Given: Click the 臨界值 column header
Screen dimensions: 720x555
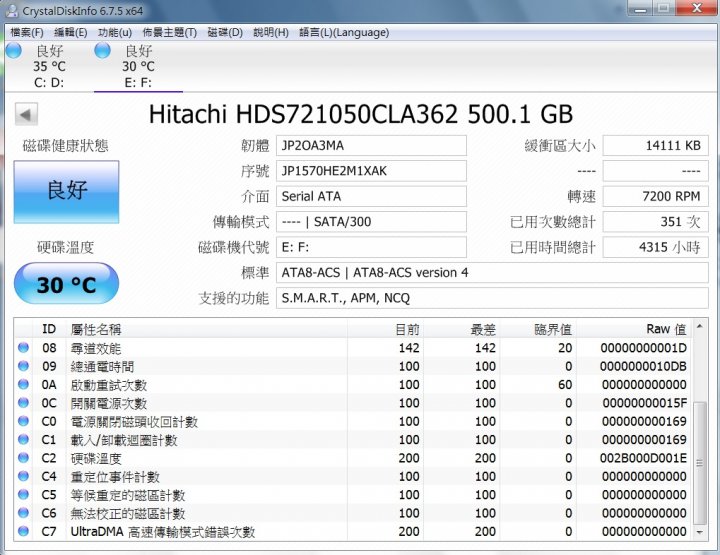Looking at the screenshot, I should pos(538,329).
